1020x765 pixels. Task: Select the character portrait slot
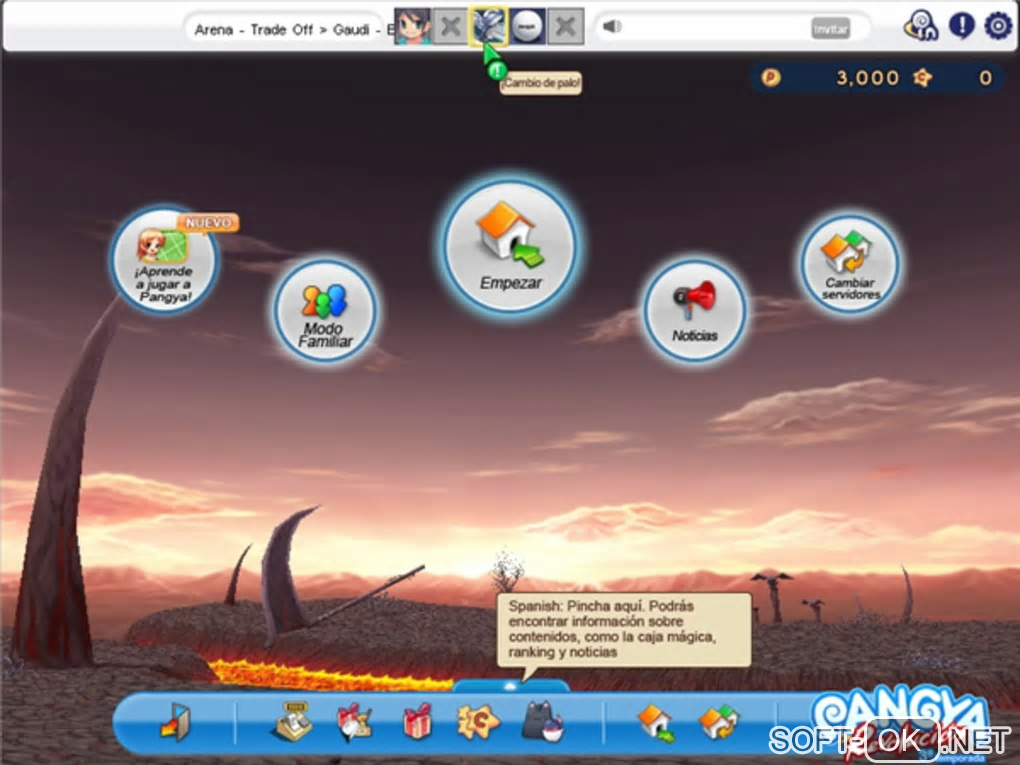click(x=412, y=27)
